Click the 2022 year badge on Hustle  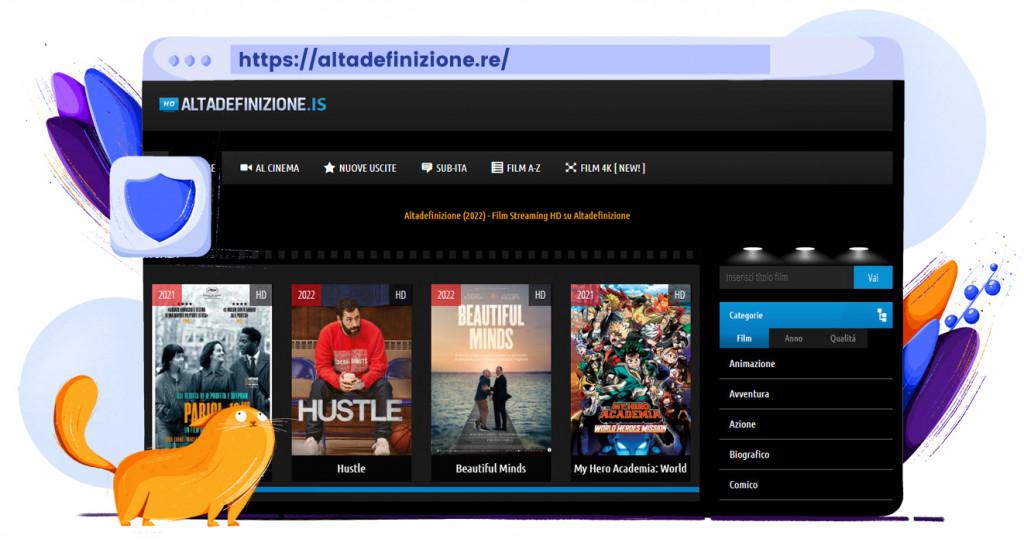tap(306, 295)
